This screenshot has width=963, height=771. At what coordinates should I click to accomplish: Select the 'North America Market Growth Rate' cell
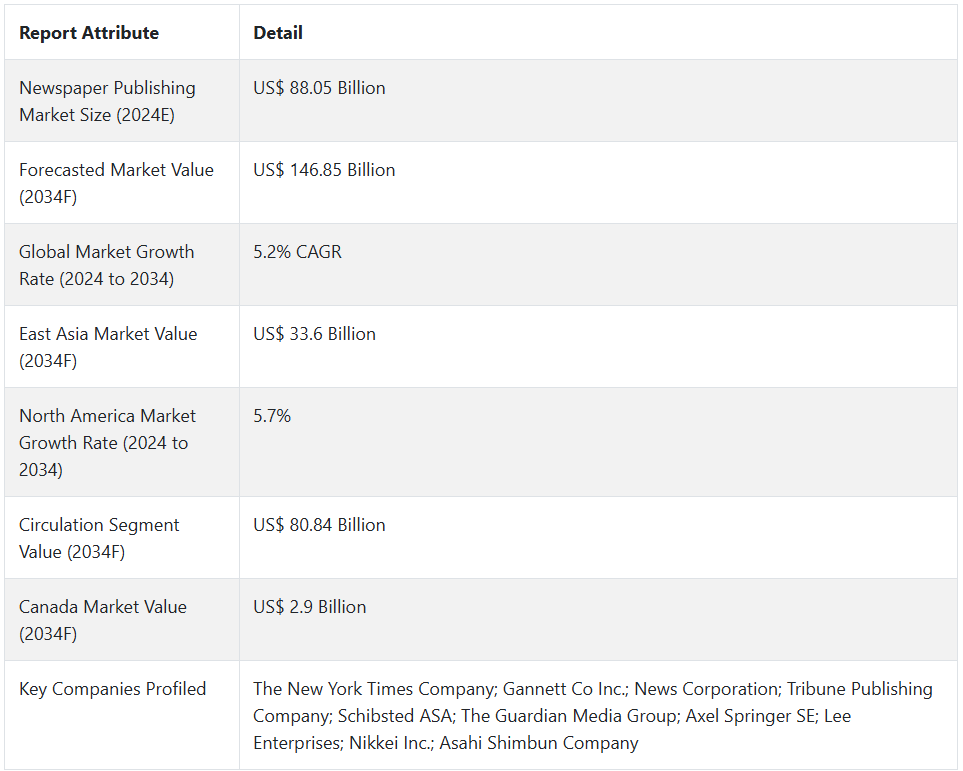click(x=107, y=442)
